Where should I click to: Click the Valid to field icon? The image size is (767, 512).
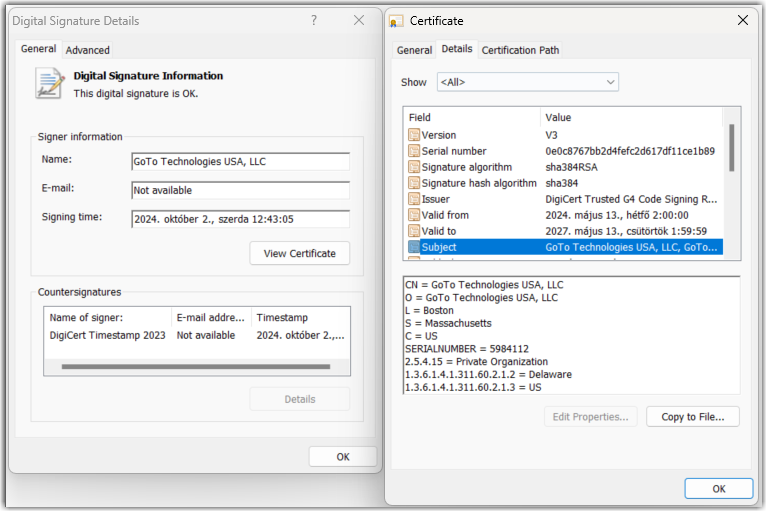[x=414, y=231]
